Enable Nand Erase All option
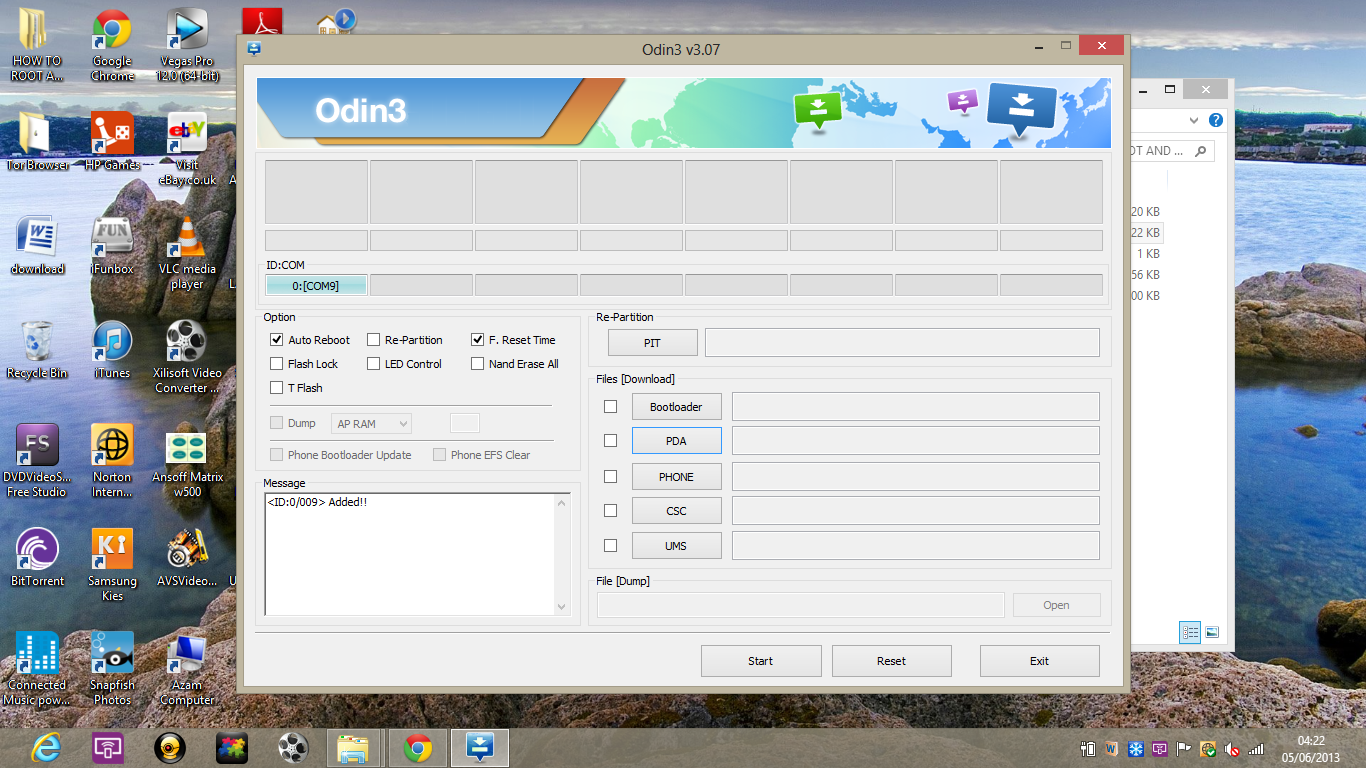 point(478,364)
